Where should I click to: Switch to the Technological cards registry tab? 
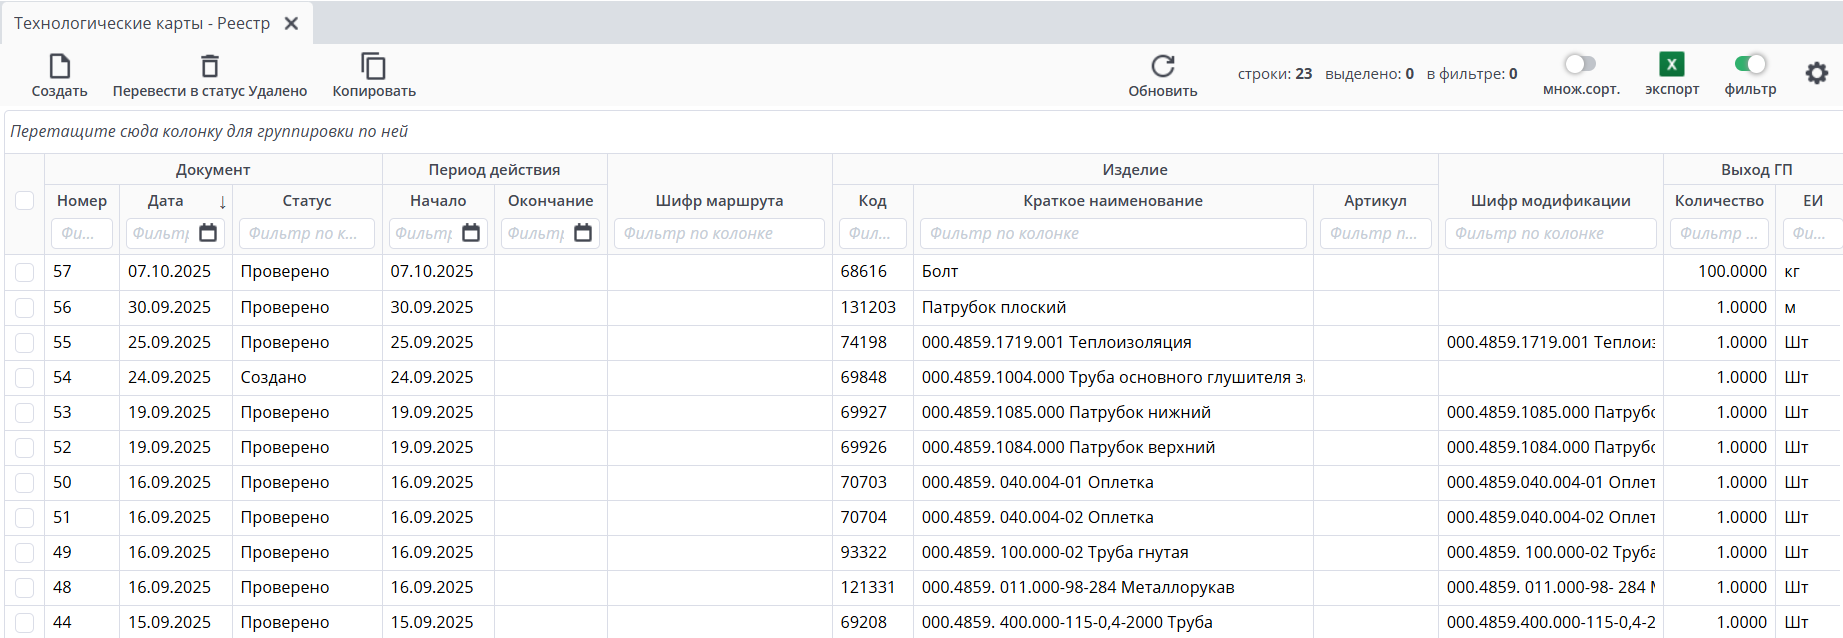pyautogui.click(x=141, y=23)
